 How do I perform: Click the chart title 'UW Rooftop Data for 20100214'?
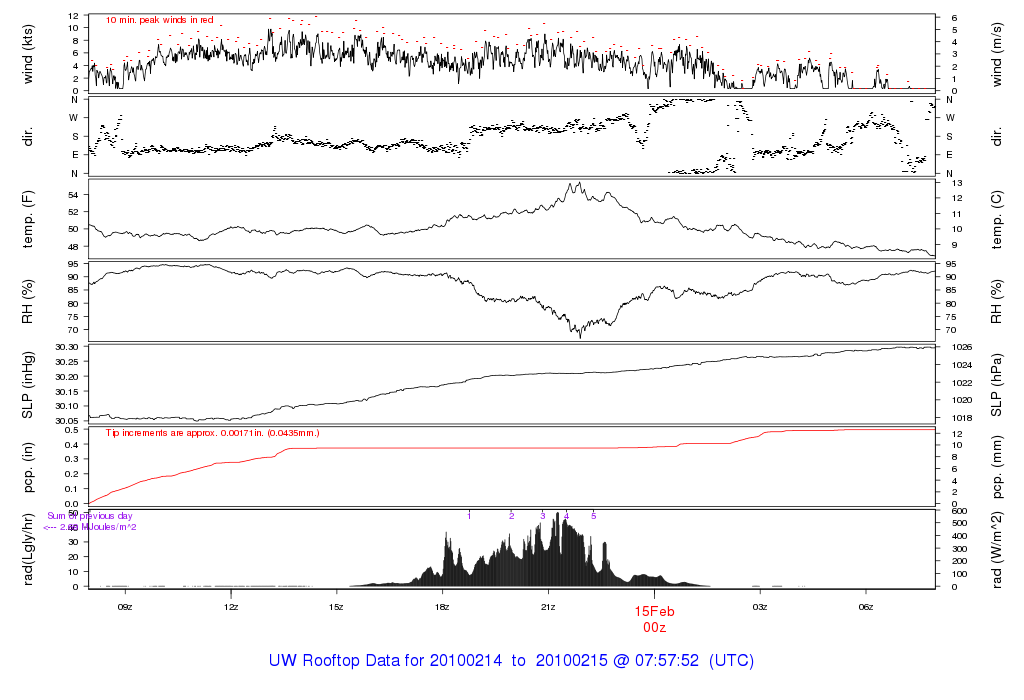[x=385, y=661]
